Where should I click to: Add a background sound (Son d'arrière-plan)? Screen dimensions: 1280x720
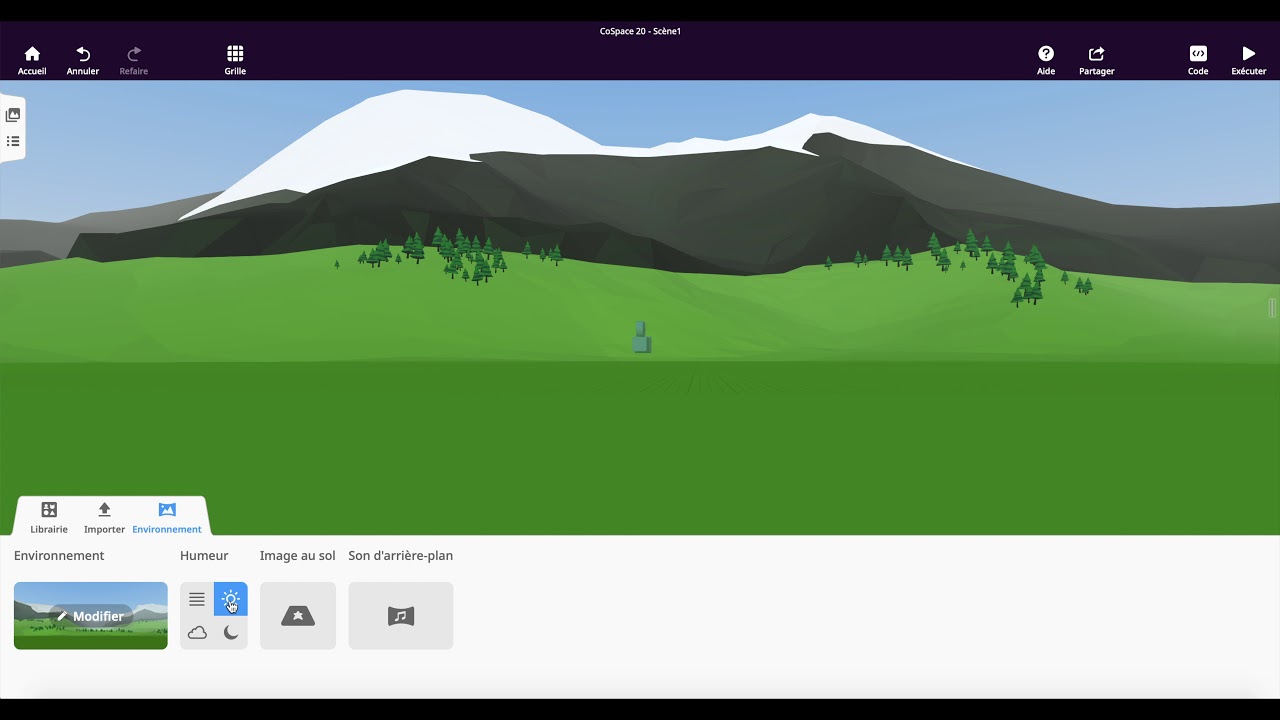[401, 616]
